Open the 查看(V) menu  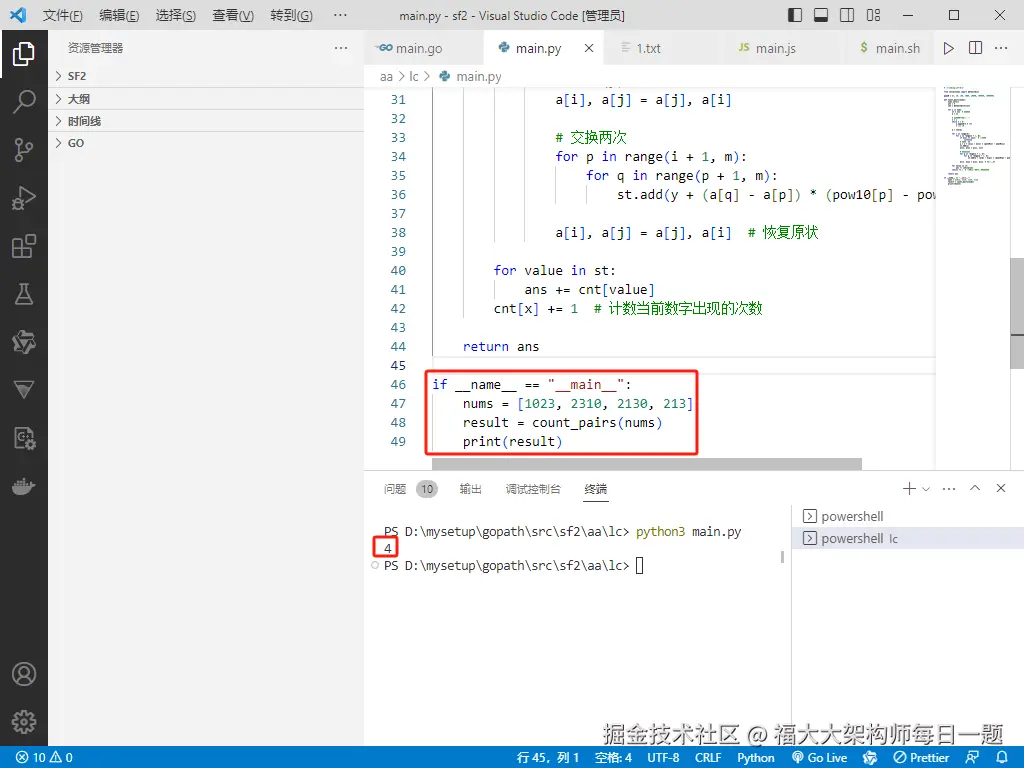[233, 15]
